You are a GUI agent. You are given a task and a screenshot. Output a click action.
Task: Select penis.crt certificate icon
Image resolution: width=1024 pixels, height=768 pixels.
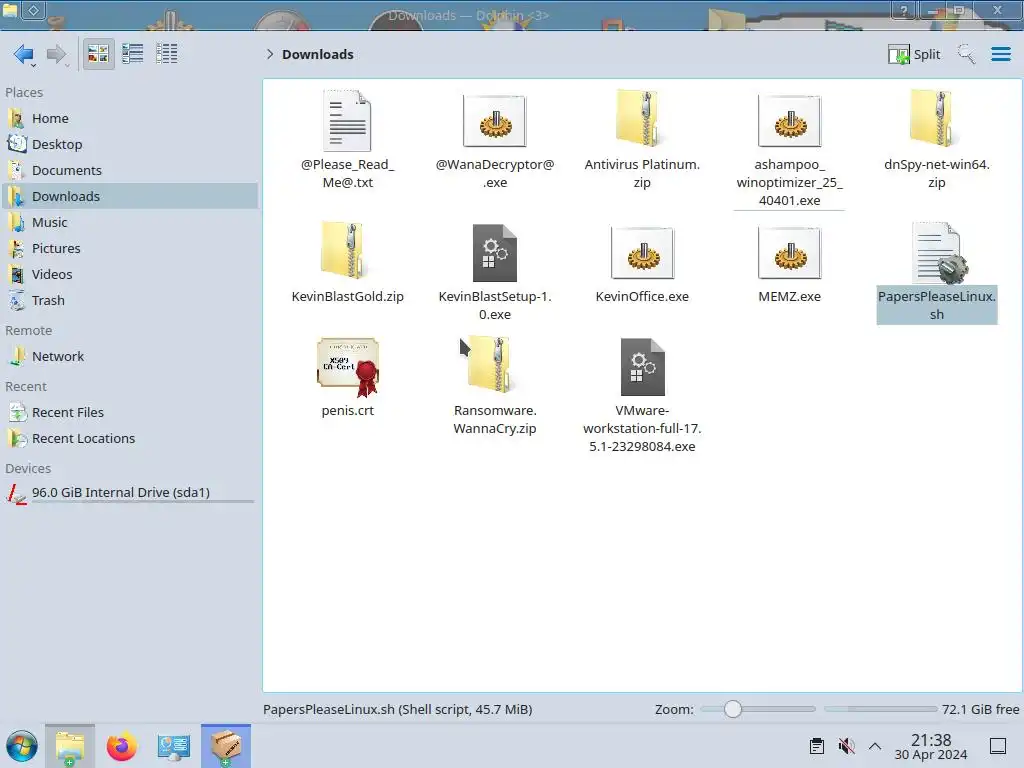tap(347, 367)
